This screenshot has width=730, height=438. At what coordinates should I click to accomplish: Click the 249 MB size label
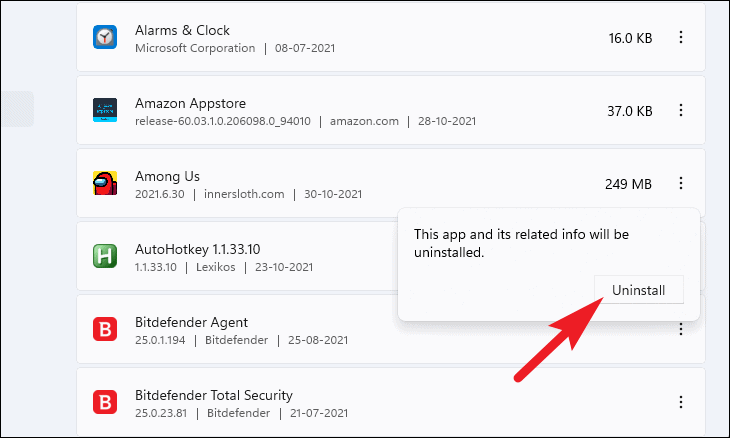tap(628, 184)
